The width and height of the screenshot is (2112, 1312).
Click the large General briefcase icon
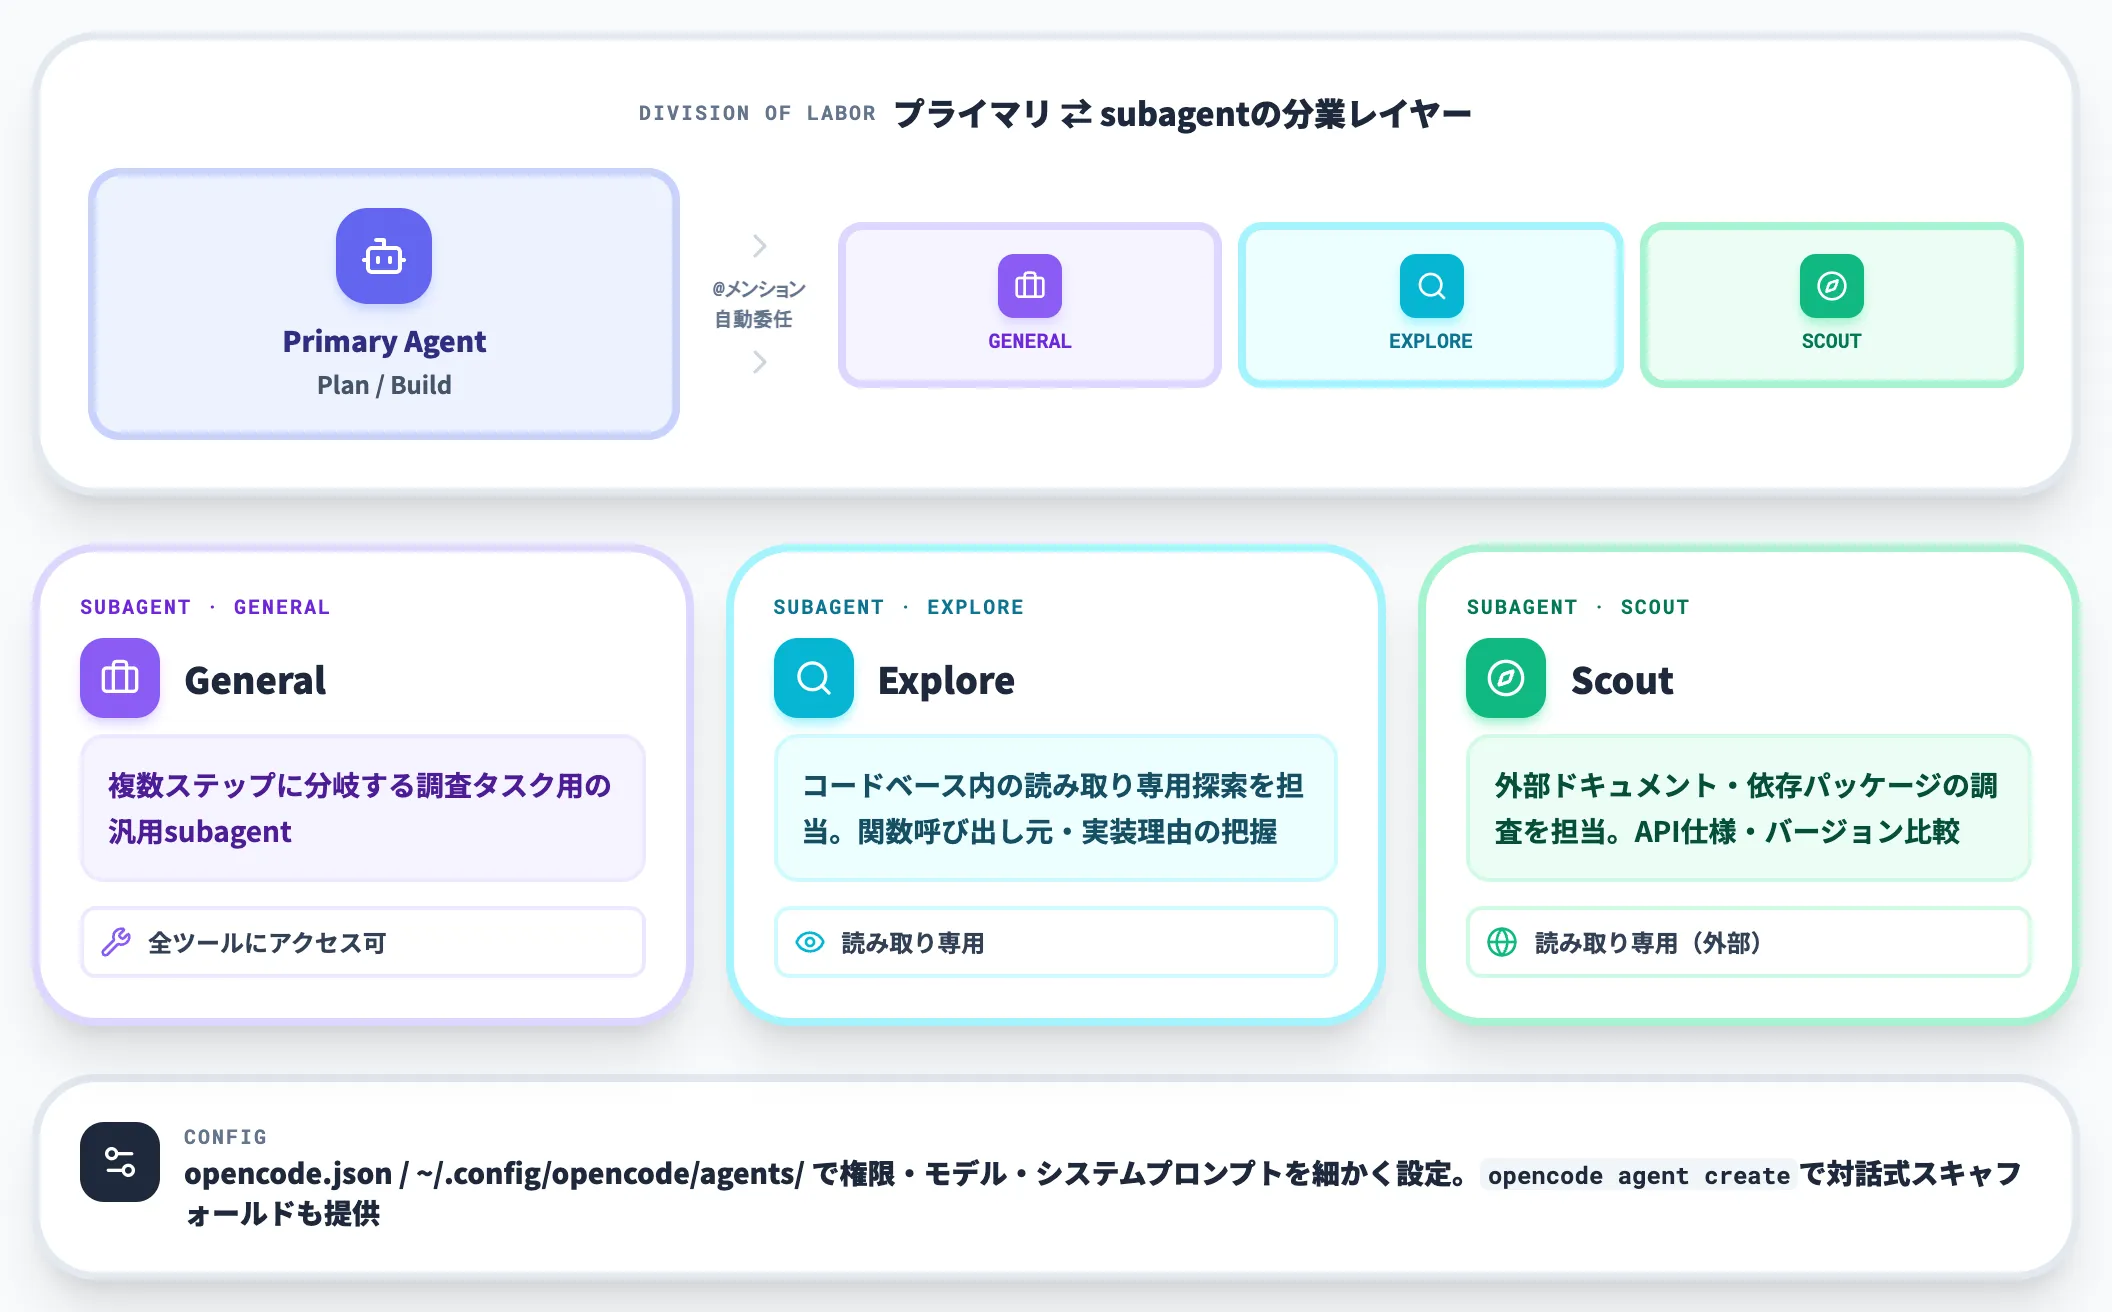coord(120,678)
